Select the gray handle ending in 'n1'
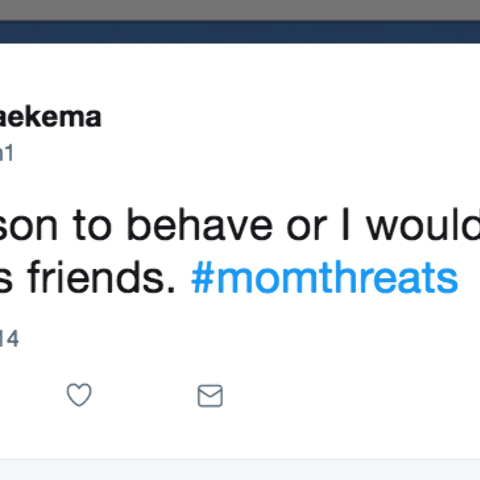Screen dimensions: 480x480 pyautogui.click(x=6, y=153)
